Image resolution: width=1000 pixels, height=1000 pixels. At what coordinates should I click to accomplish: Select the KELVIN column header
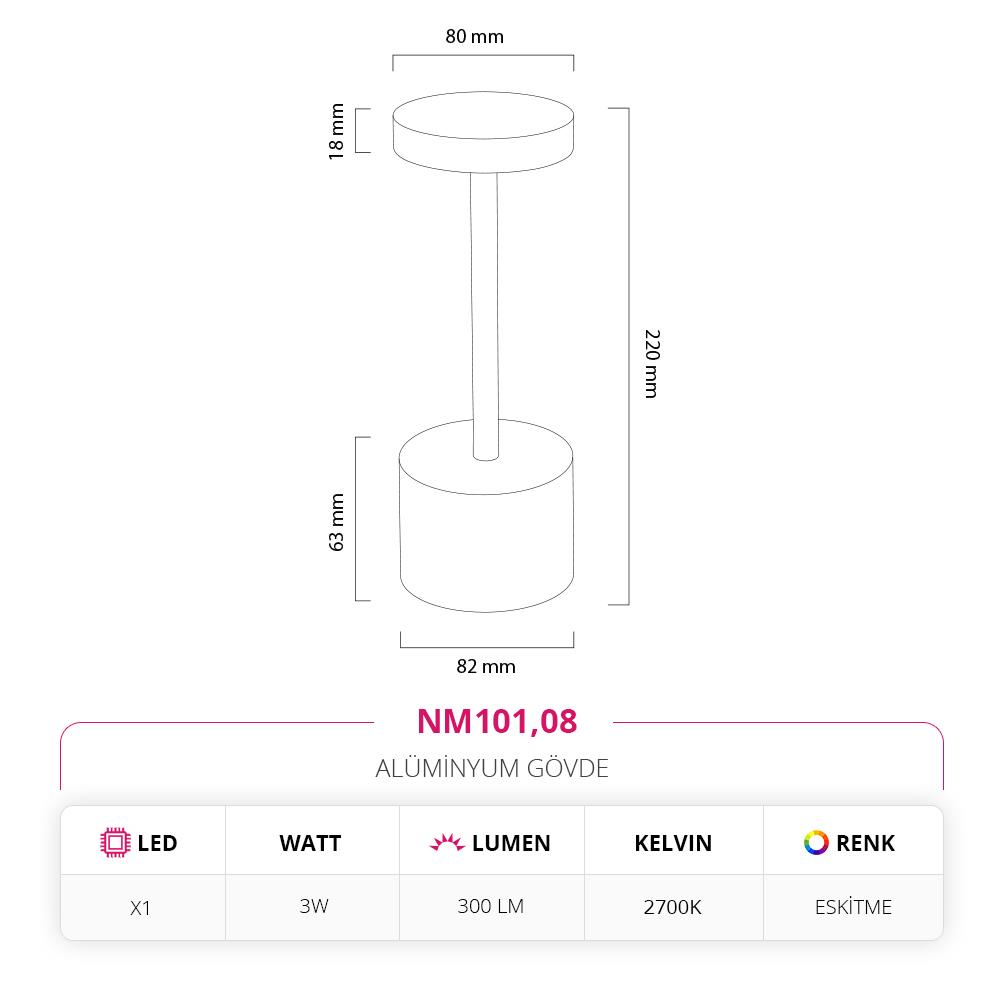pos(673,843)
